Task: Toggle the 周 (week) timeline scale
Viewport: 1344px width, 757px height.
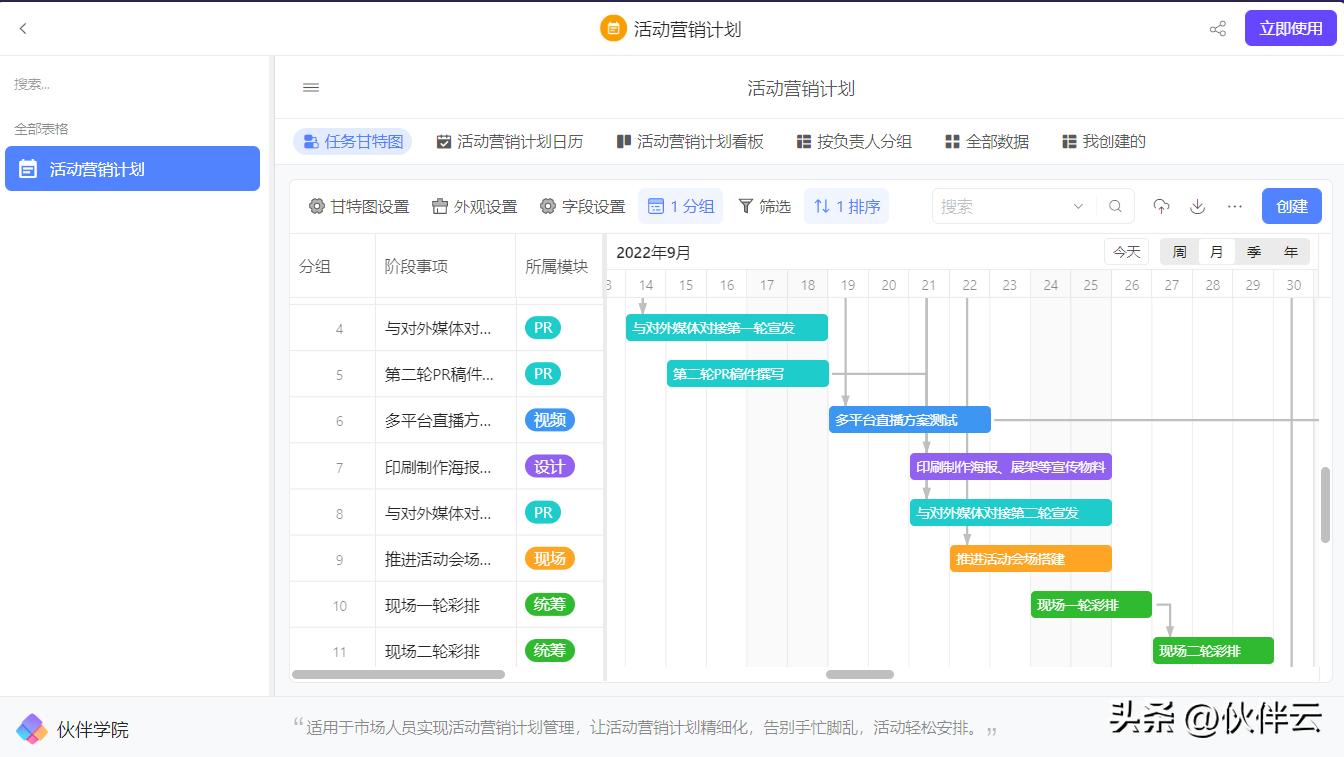Action: 1177,251
